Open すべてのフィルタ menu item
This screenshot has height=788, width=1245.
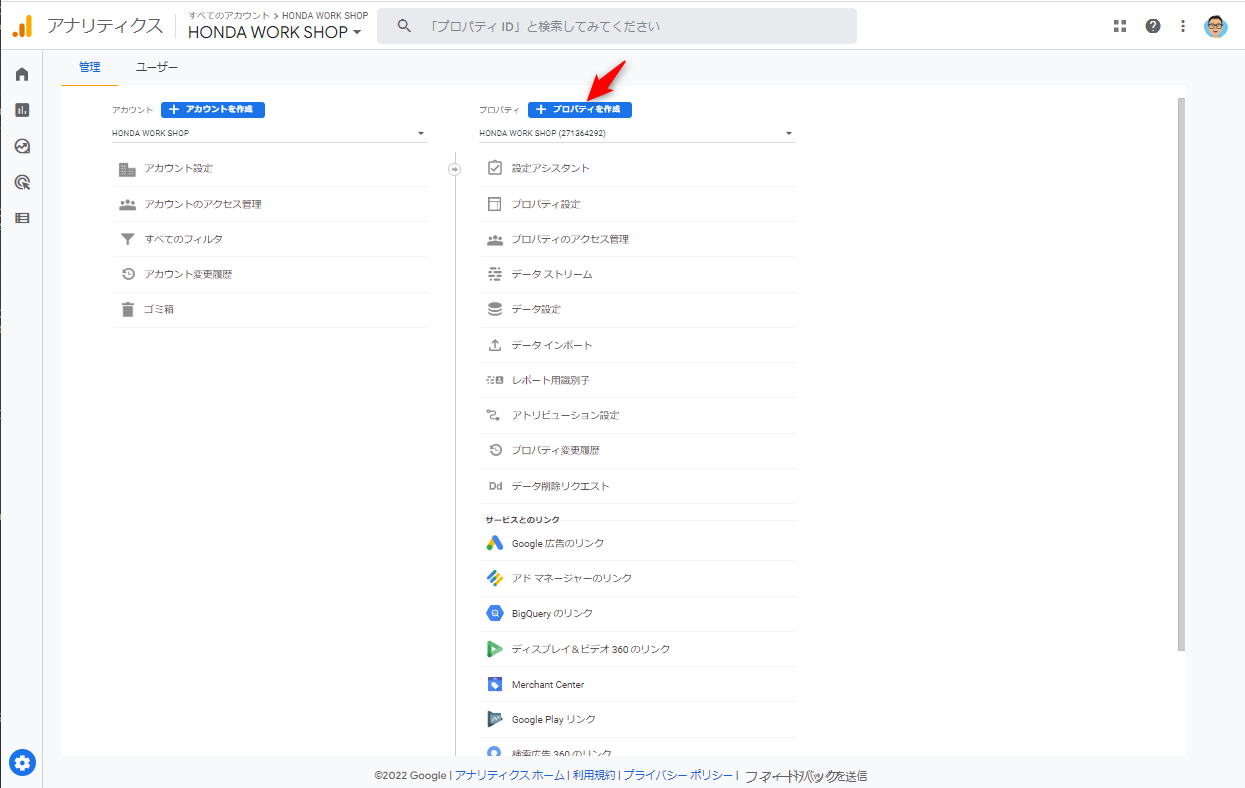270,239
